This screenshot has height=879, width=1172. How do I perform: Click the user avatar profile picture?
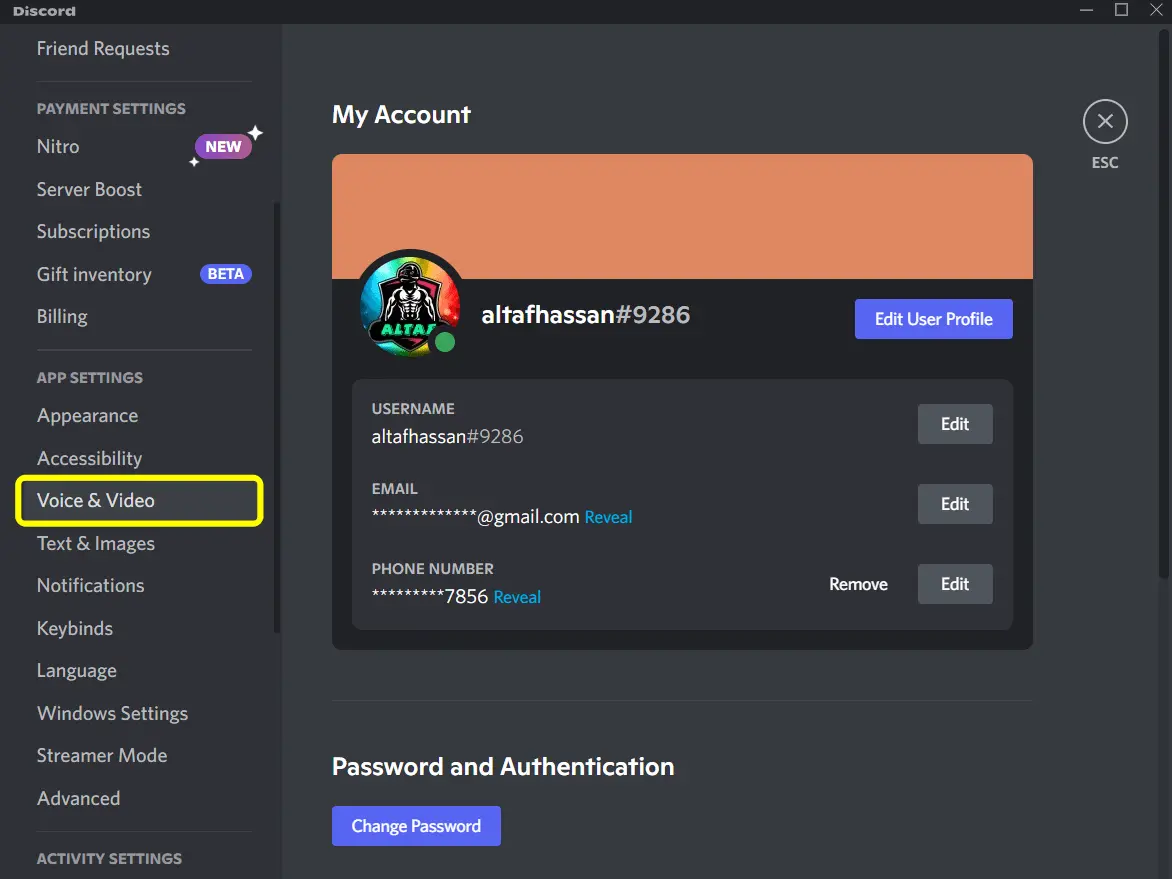[410, 305]
